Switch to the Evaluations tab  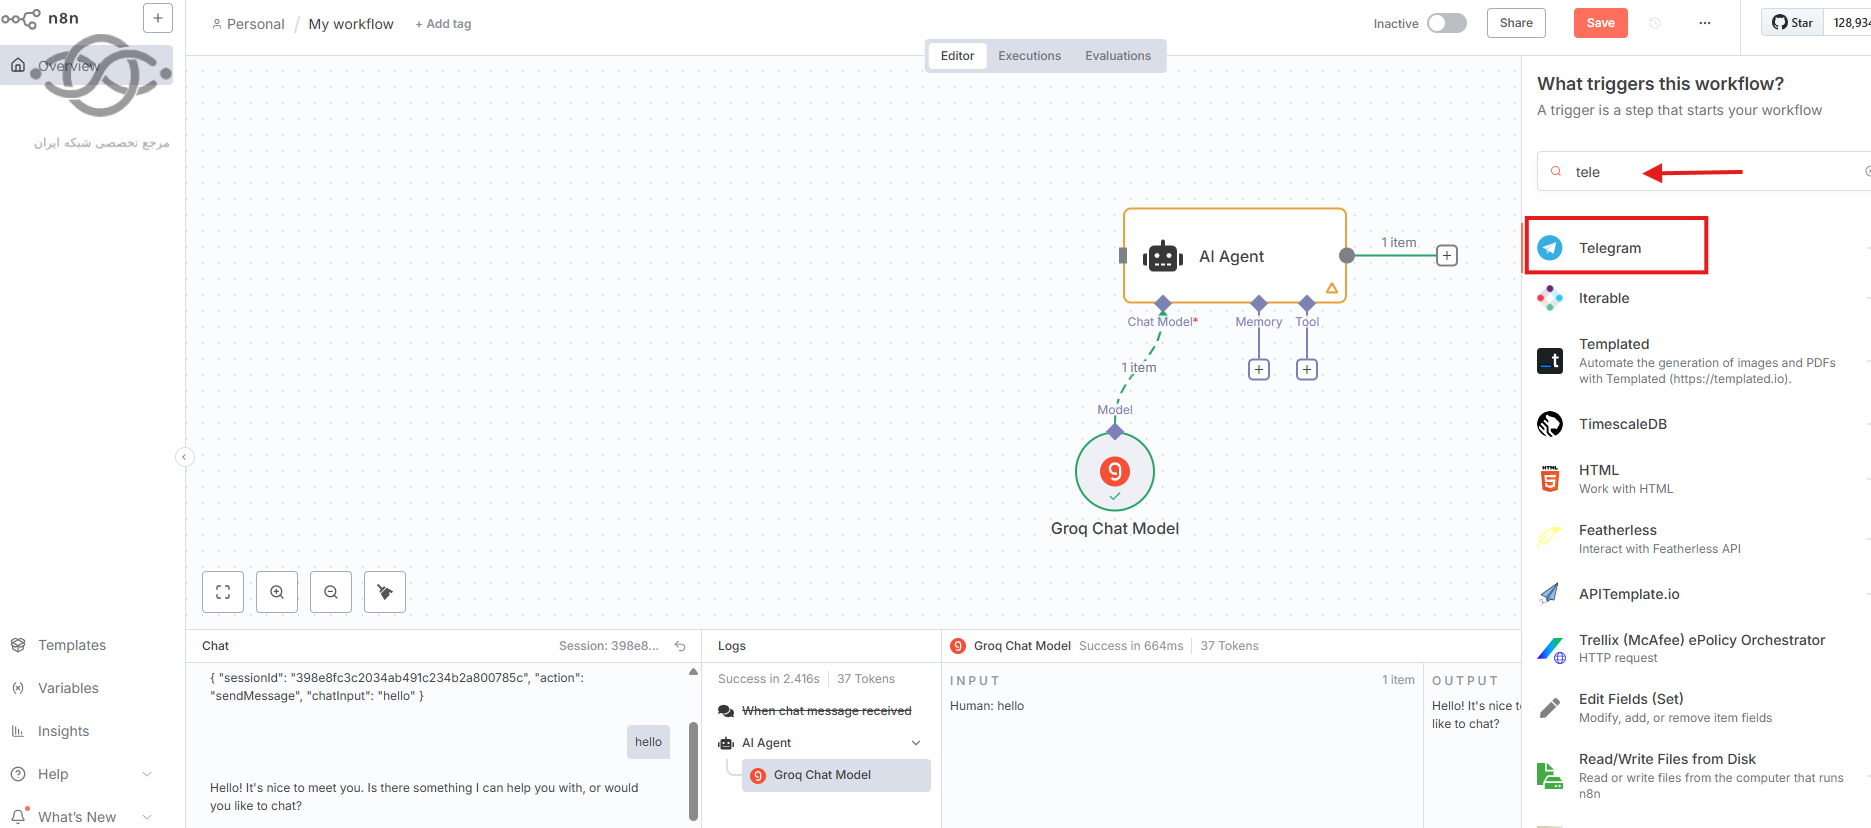click(1118, 56)
